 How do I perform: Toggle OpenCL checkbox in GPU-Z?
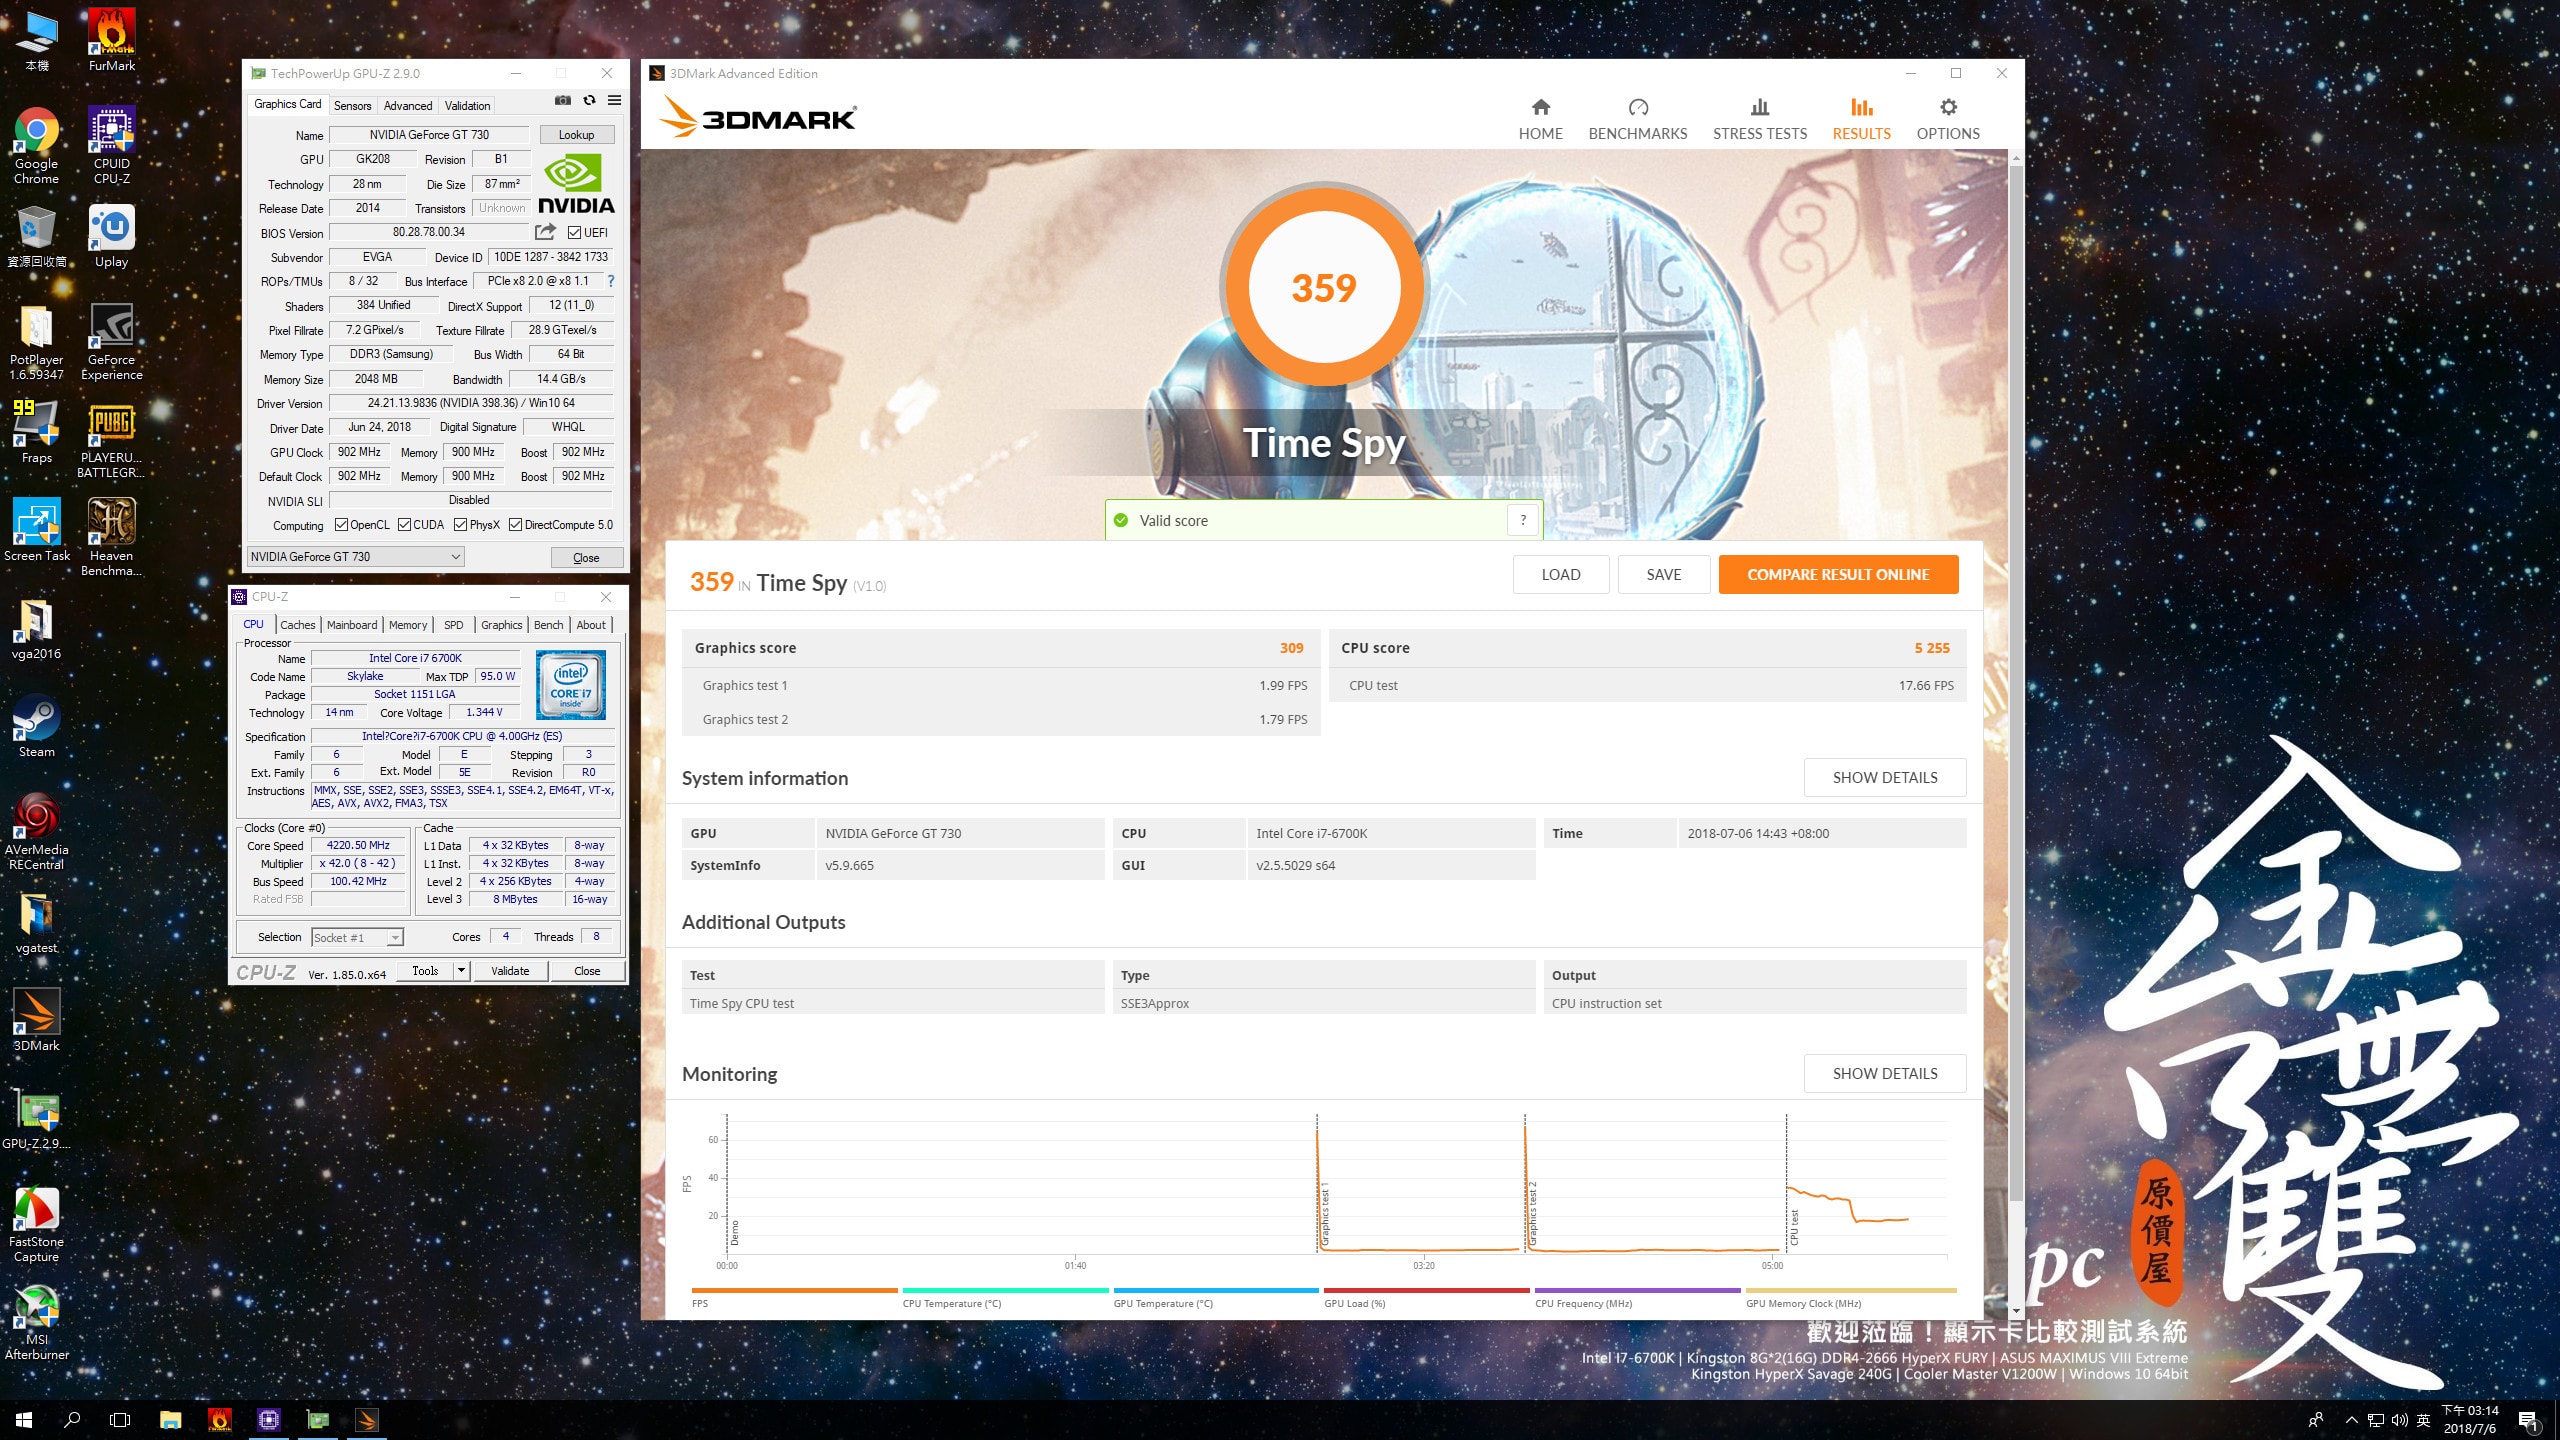[341, 525]
